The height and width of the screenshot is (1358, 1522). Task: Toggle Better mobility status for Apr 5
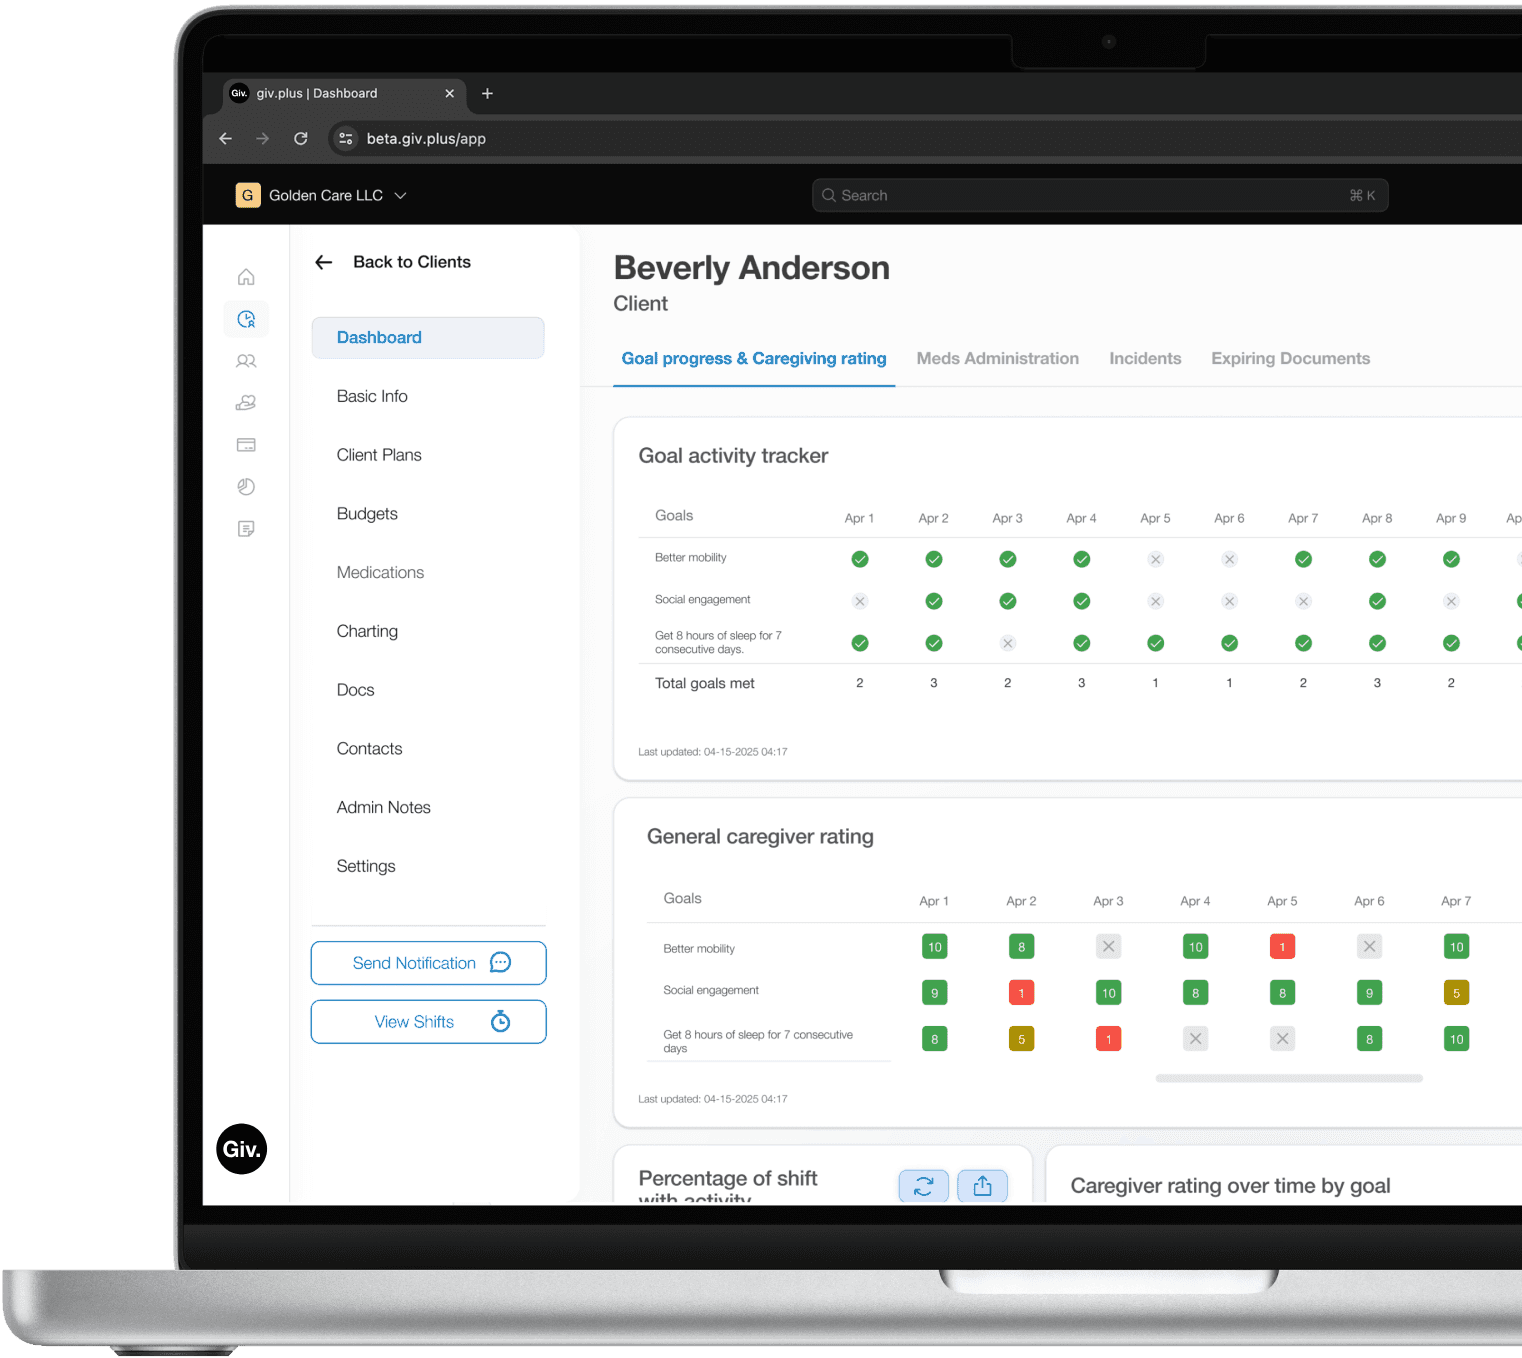[x=1155, y=559]
